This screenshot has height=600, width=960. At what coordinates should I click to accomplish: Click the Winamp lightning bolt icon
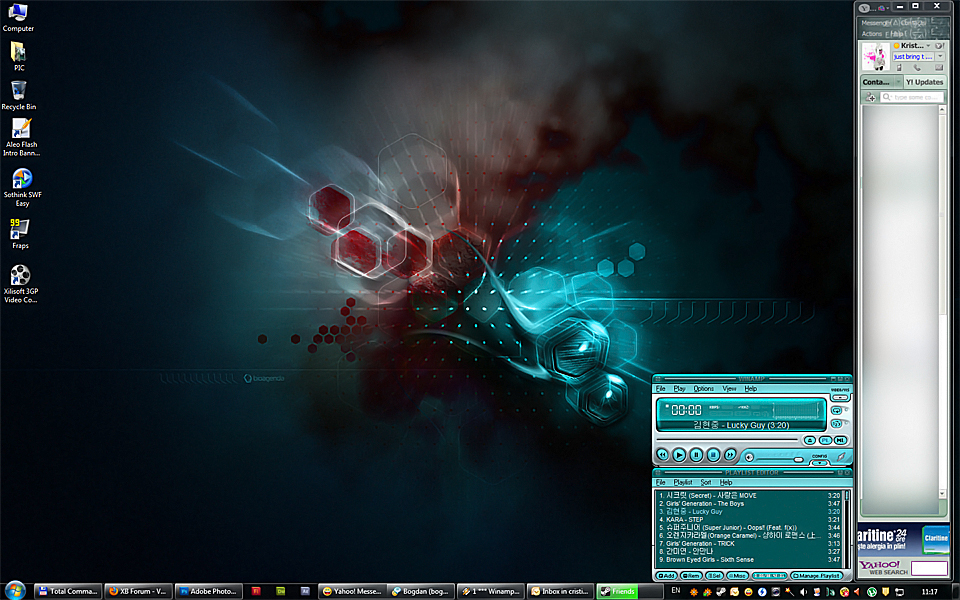pyautogui.click(x=841, y=457)
